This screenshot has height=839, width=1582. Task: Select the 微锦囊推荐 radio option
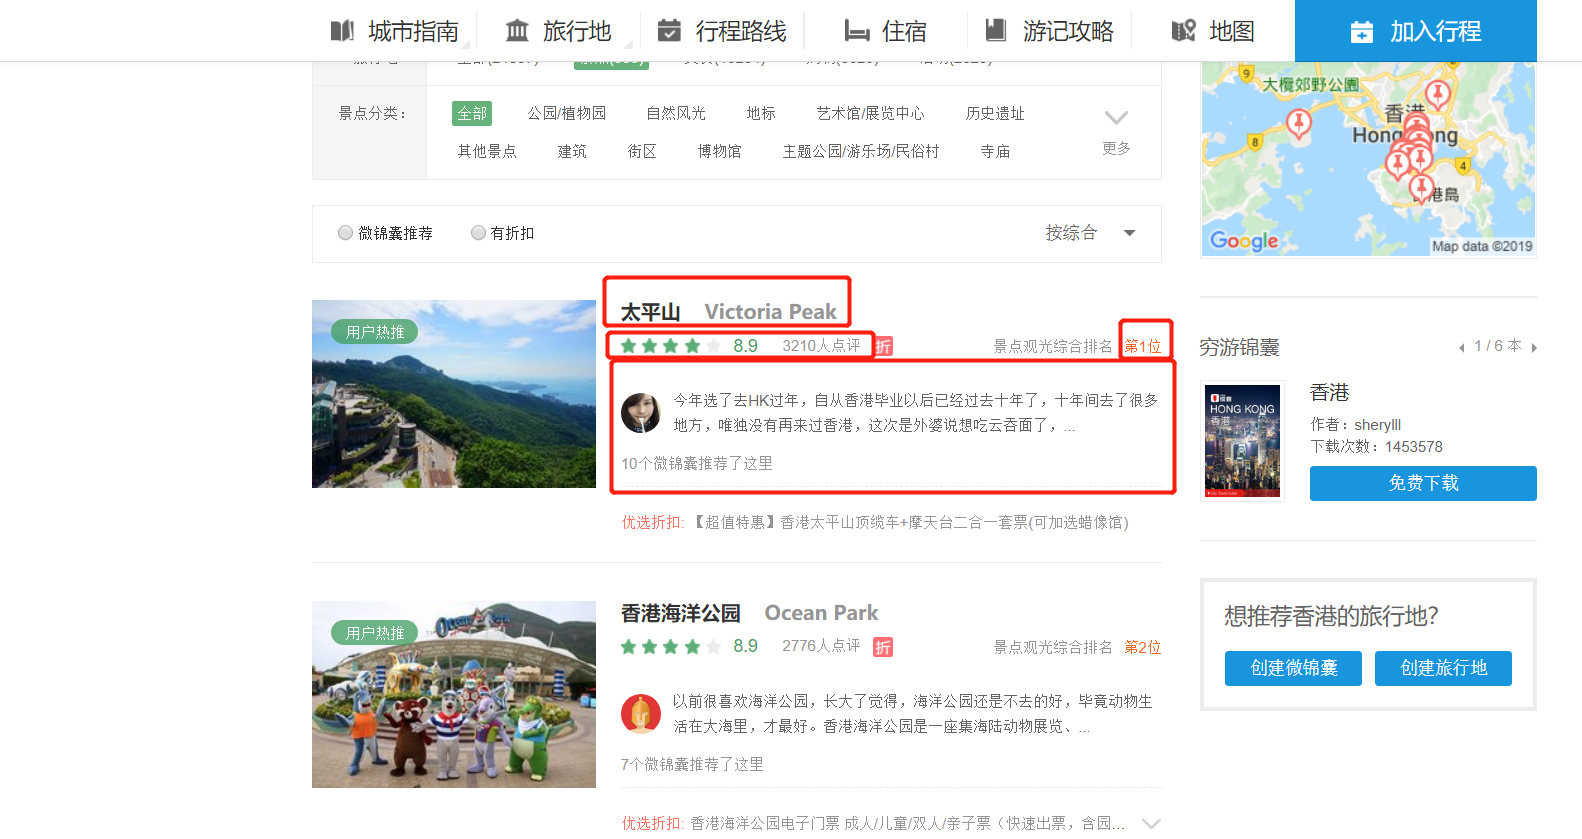346,233
